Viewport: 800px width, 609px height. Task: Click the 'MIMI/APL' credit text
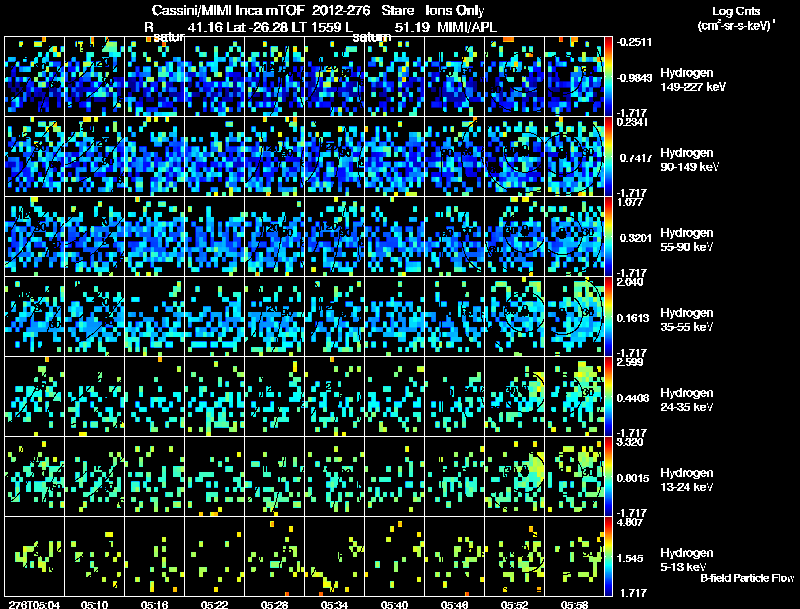[x=467, y=27]
